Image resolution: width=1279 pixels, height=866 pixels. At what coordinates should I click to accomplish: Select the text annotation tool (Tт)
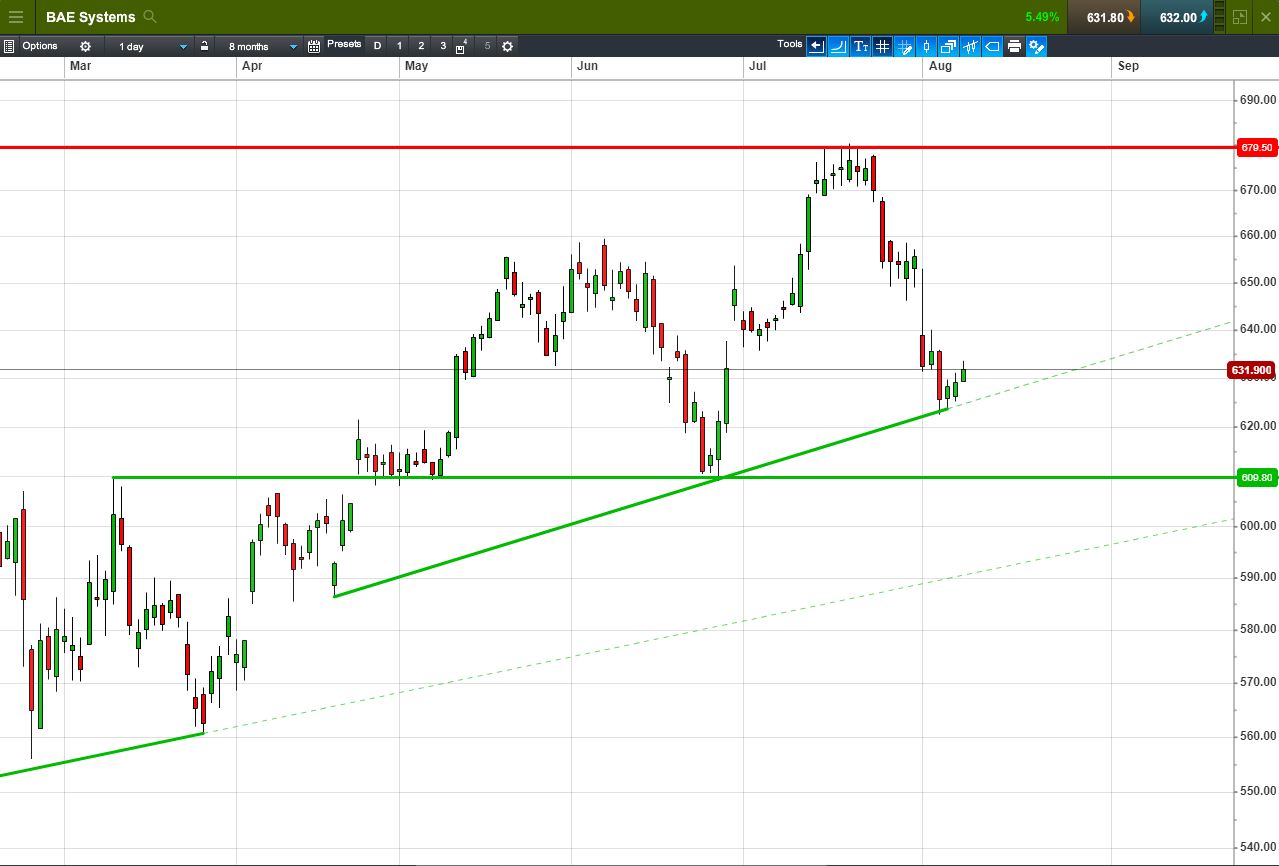pos(861,46)
